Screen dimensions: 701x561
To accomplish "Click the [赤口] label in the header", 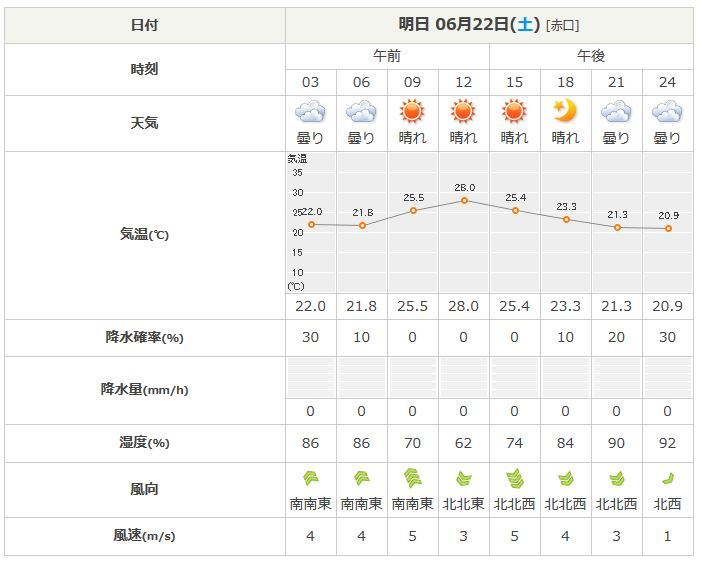I will click(562, 25).
